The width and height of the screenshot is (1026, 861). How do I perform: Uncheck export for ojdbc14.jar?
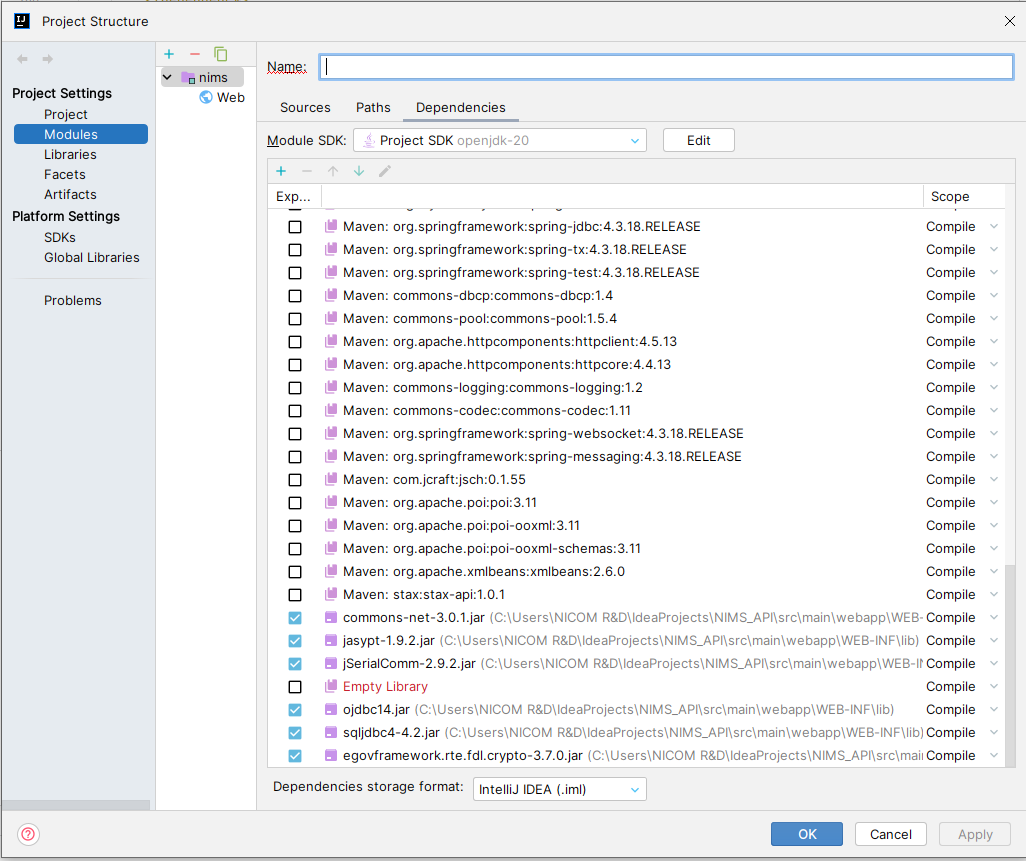tap(295, 710)
